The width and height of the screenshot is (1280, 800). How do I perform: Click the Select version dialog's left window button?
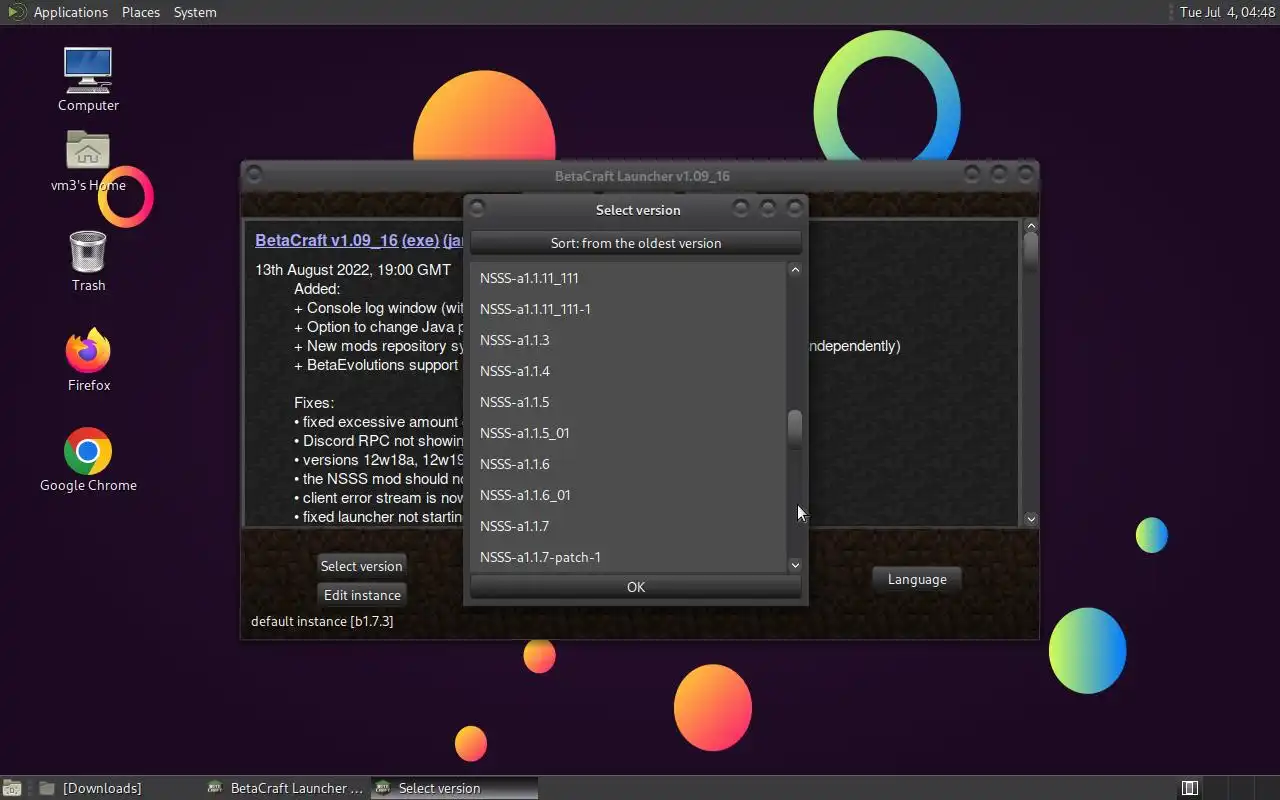(x=477, y=208)
